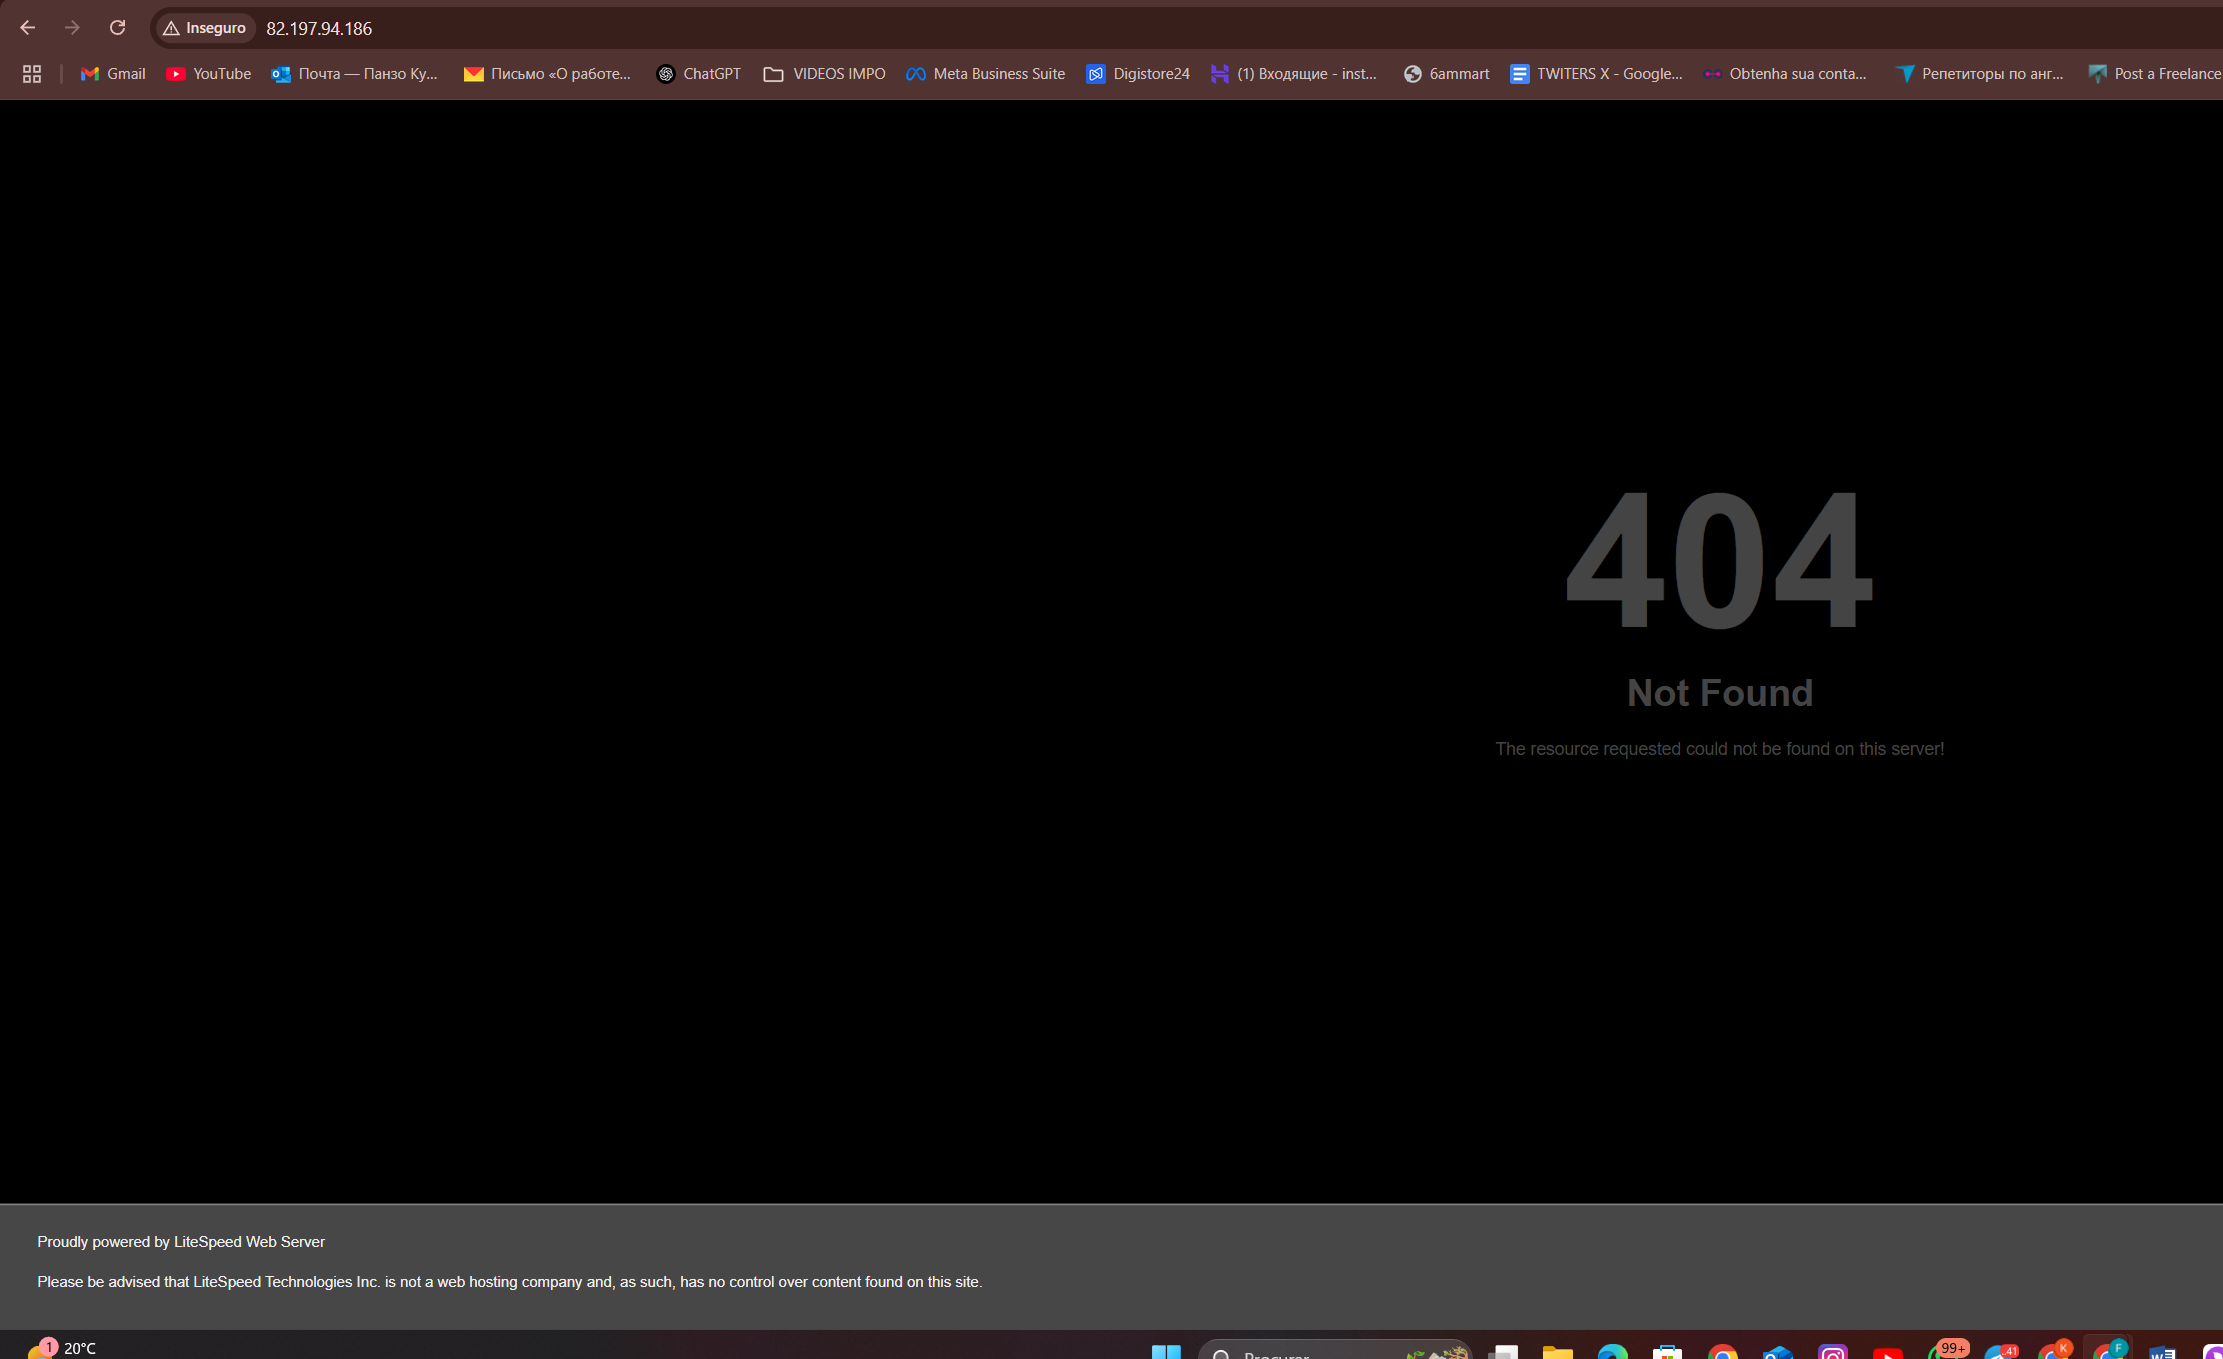Click the LiteSpeed Technologies disclaimer text
2223x1359 pixels.
click(510, 1282)
